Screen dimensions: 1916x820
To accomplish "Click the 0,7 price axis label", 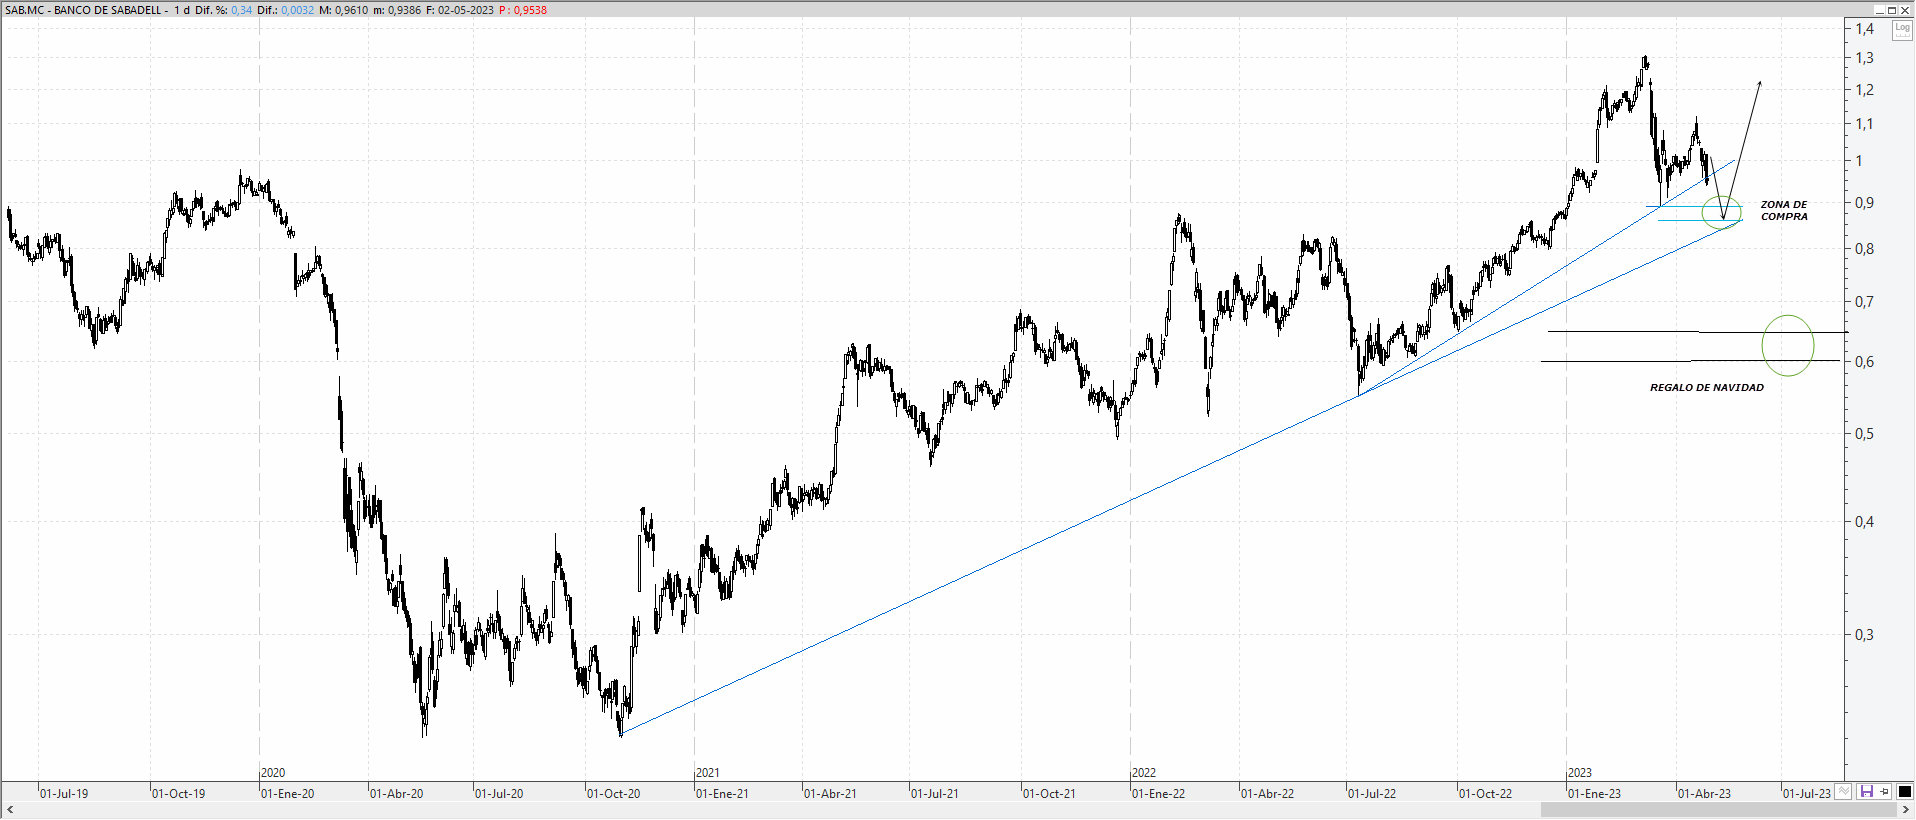I will tap(1865, 302).
